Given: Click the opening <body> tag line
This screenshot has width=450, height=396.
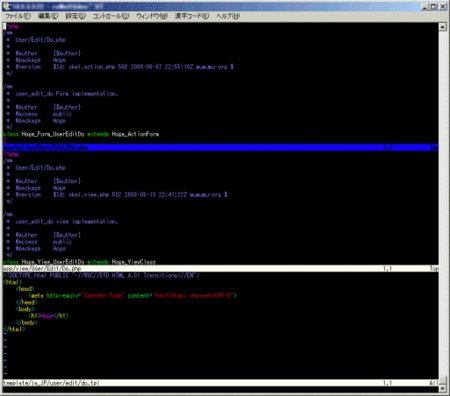Looking at the screenshot, I should 25,309.
